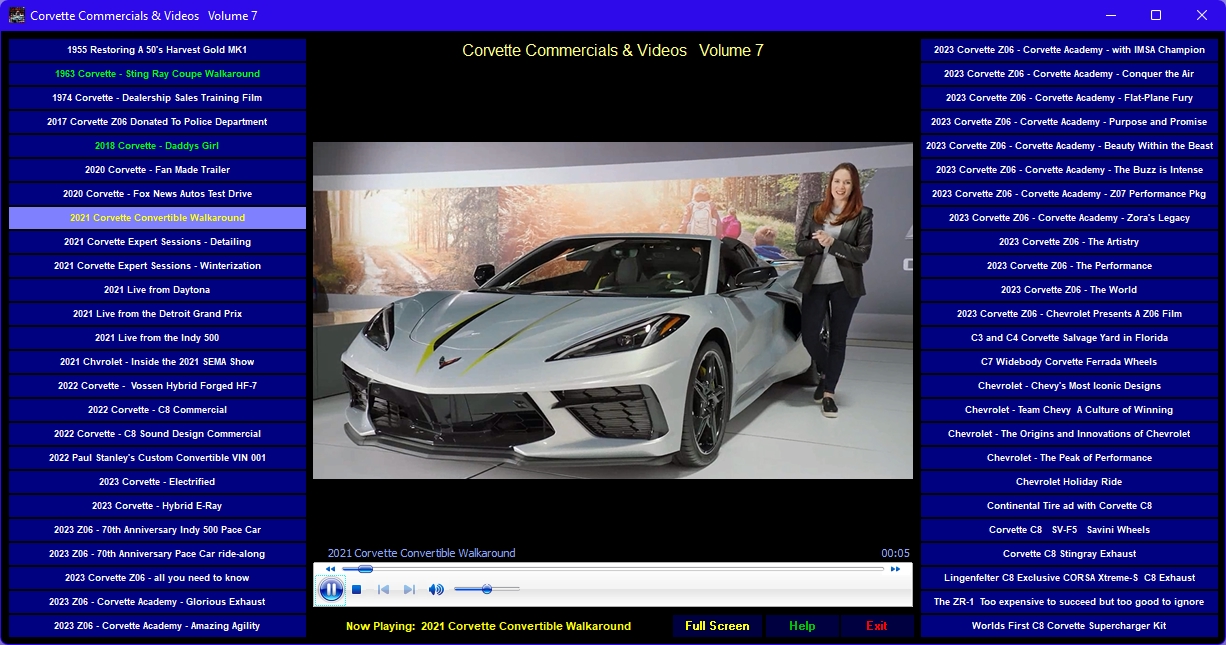Click the Corvette video display area
1226x645 pixels.
tap(613, 310)
